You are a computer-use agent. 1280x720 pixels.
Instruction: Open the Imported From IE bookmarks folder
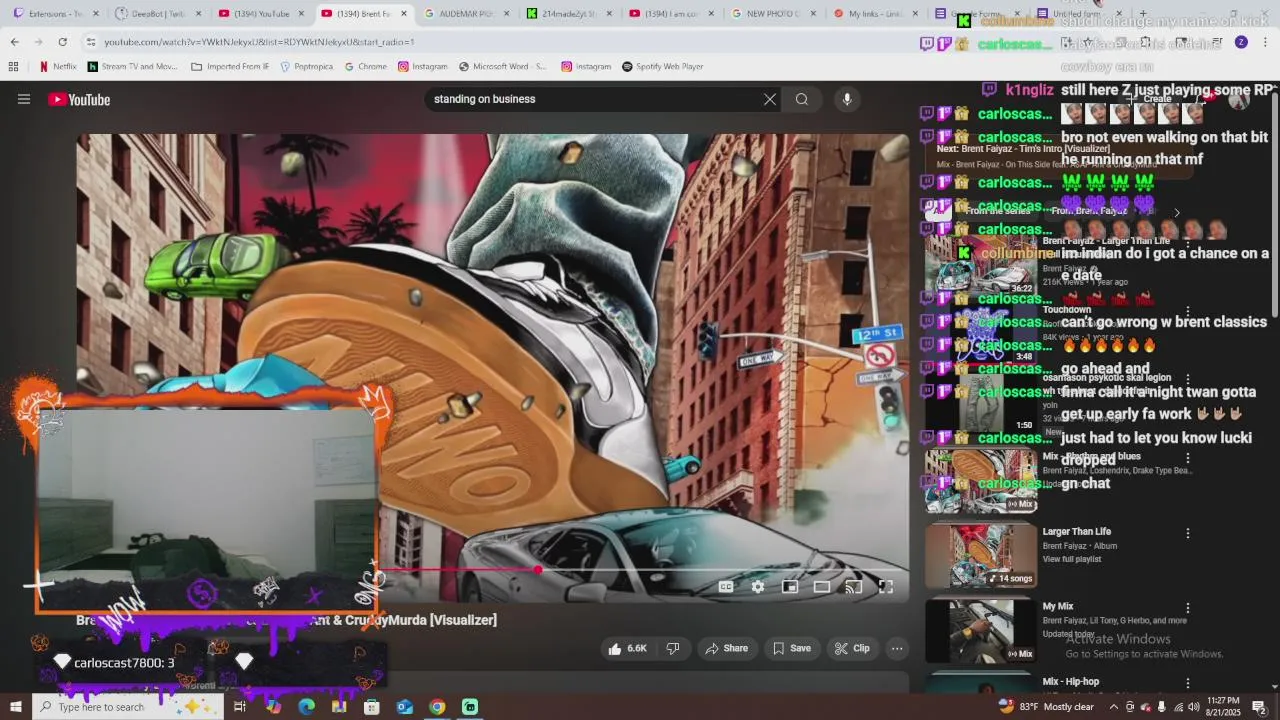click(230, 67)
